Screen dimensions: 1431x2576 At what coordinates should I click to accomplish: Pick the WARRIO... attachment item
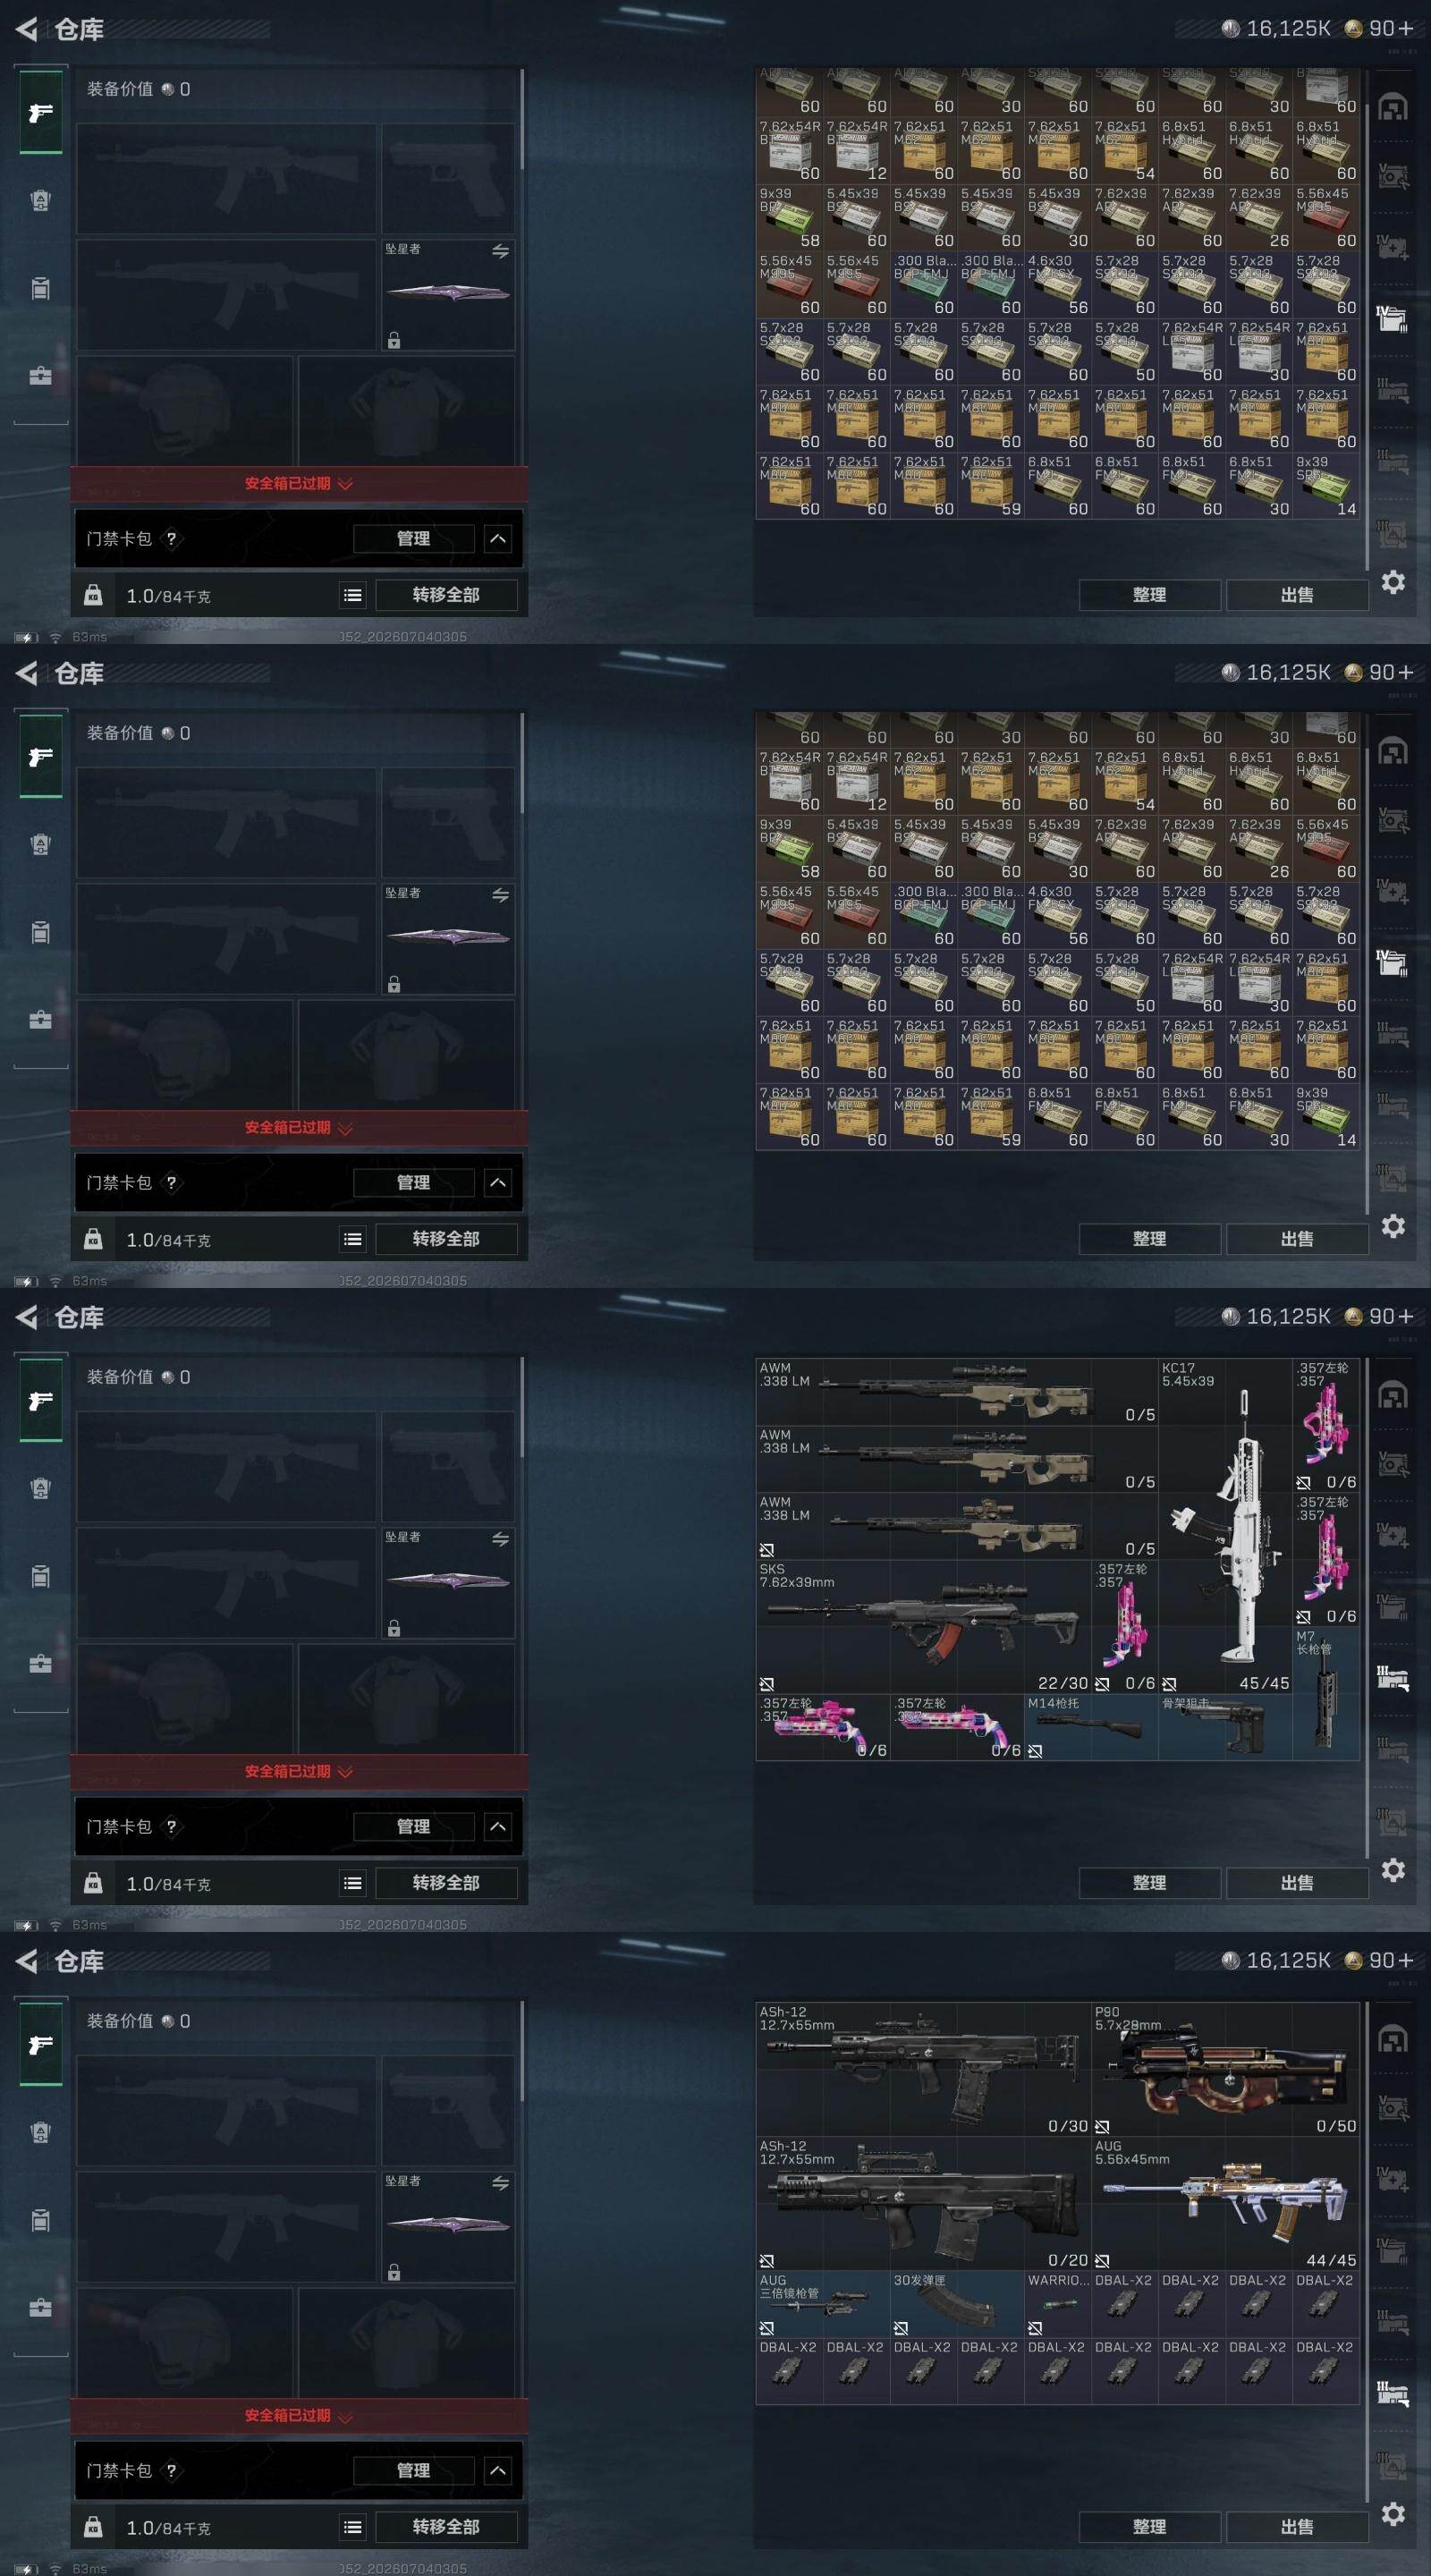pos(1058,2304)
